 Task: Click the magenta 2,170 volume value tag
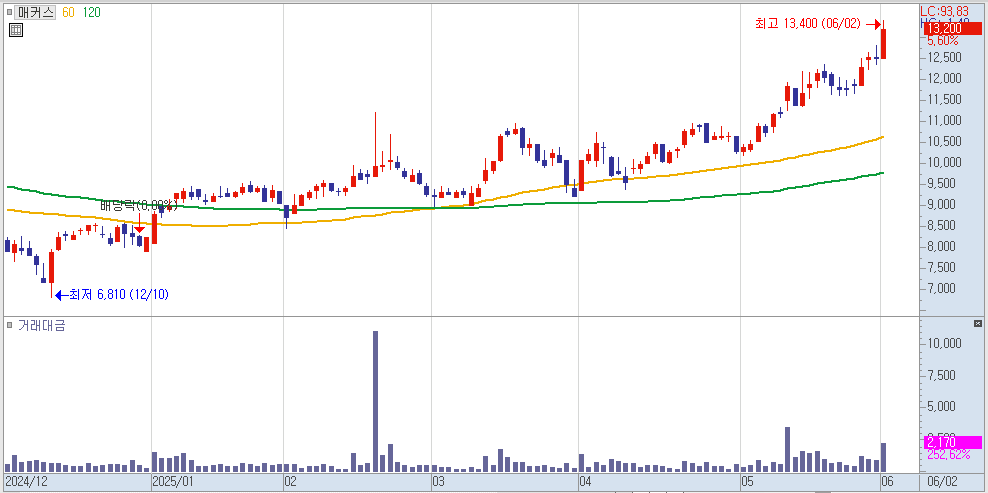(x=952, y=443)
